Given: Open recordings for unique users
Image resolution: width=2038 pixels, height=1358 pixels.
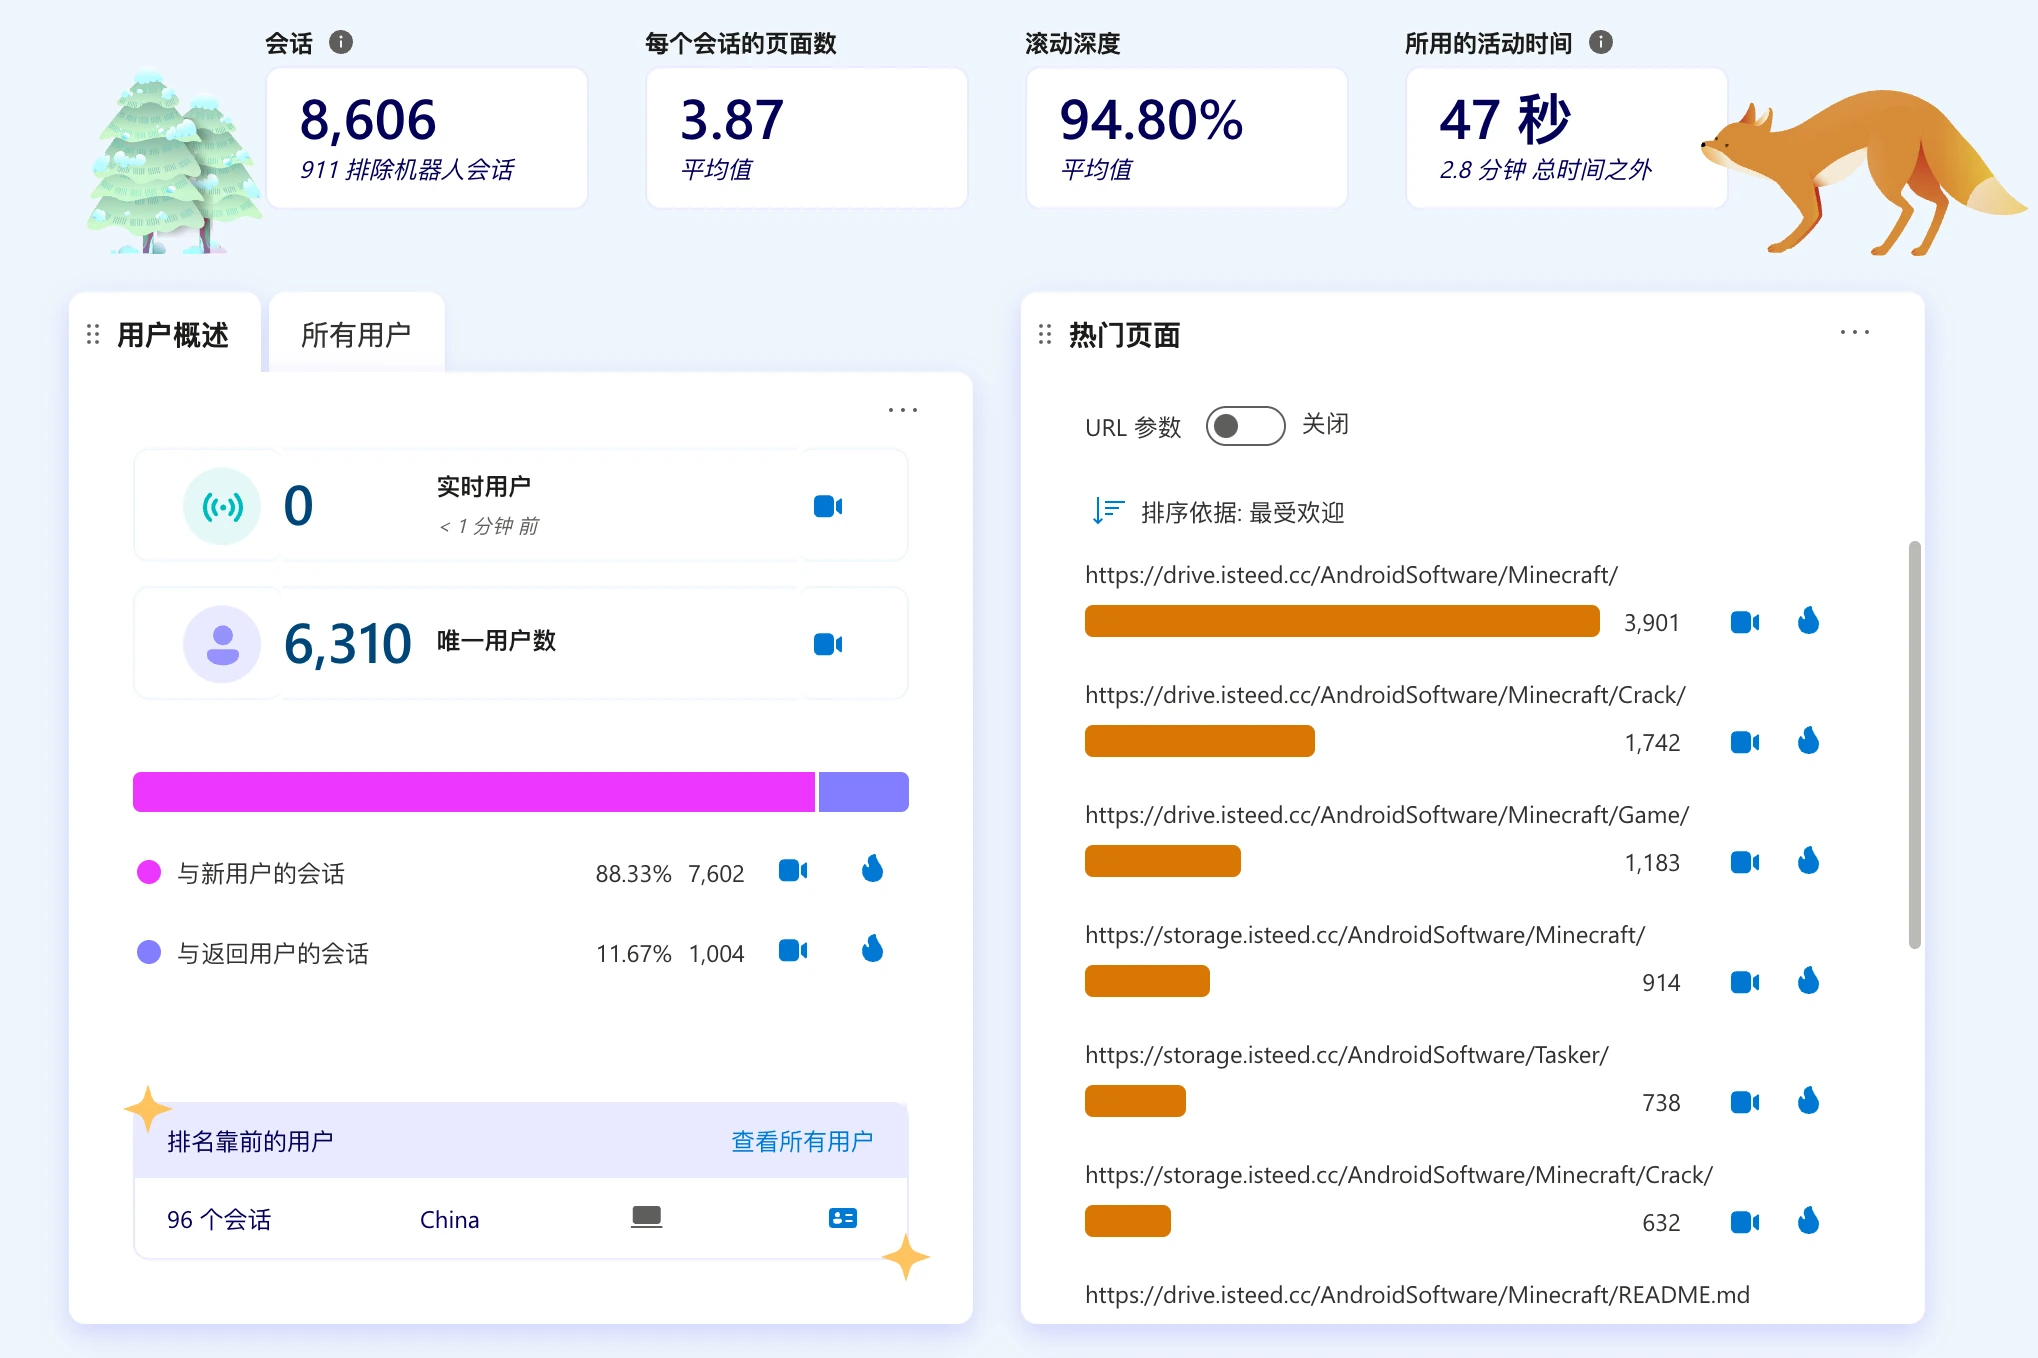Looking at the screenshot, I should [827, 644].
